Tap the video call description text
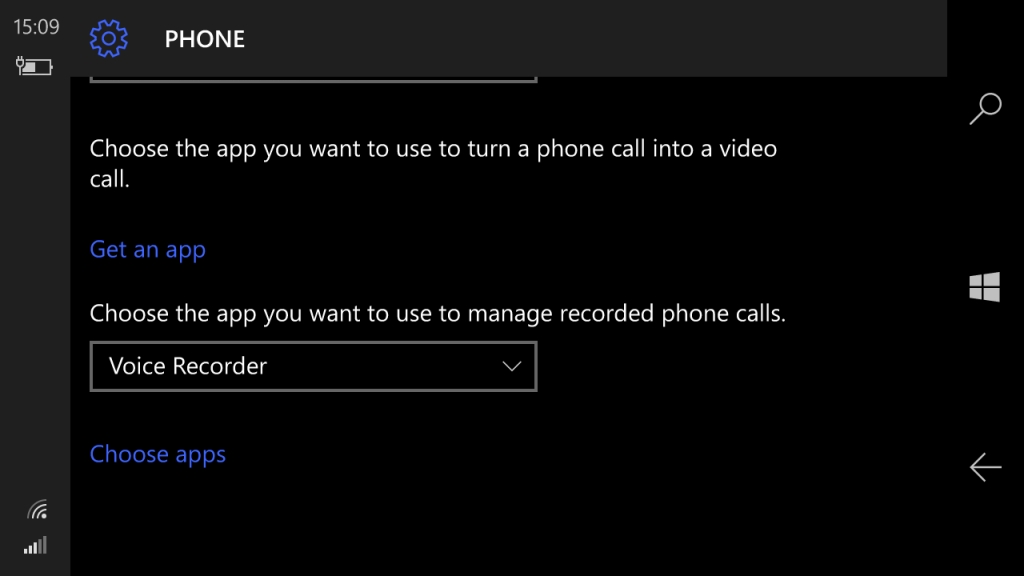1024x576 pixels. click(433, 163)
